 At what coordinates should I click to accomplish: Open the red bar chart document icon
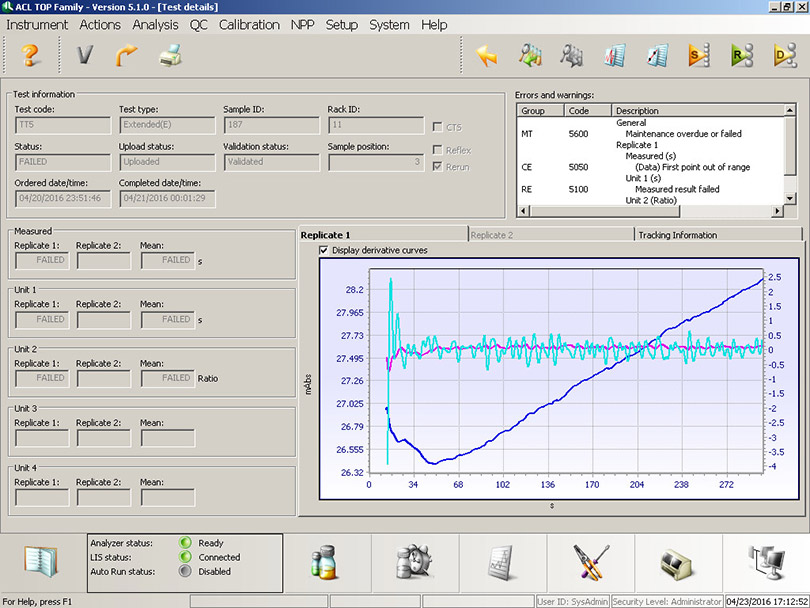(615, 55)
